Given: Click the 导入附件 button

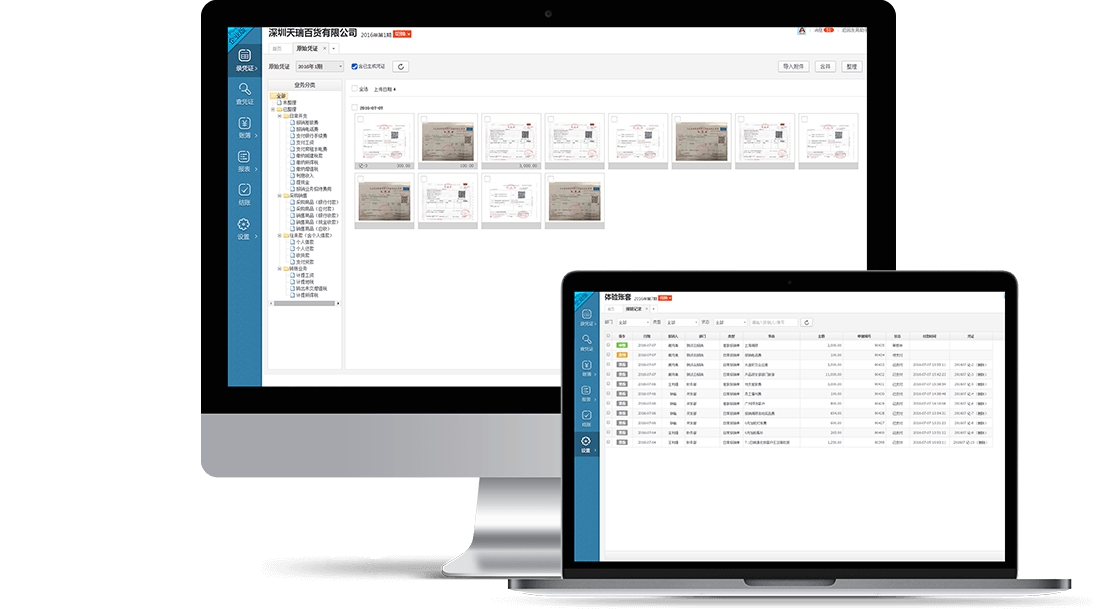Looking at the screenshot, I should 793,67.
